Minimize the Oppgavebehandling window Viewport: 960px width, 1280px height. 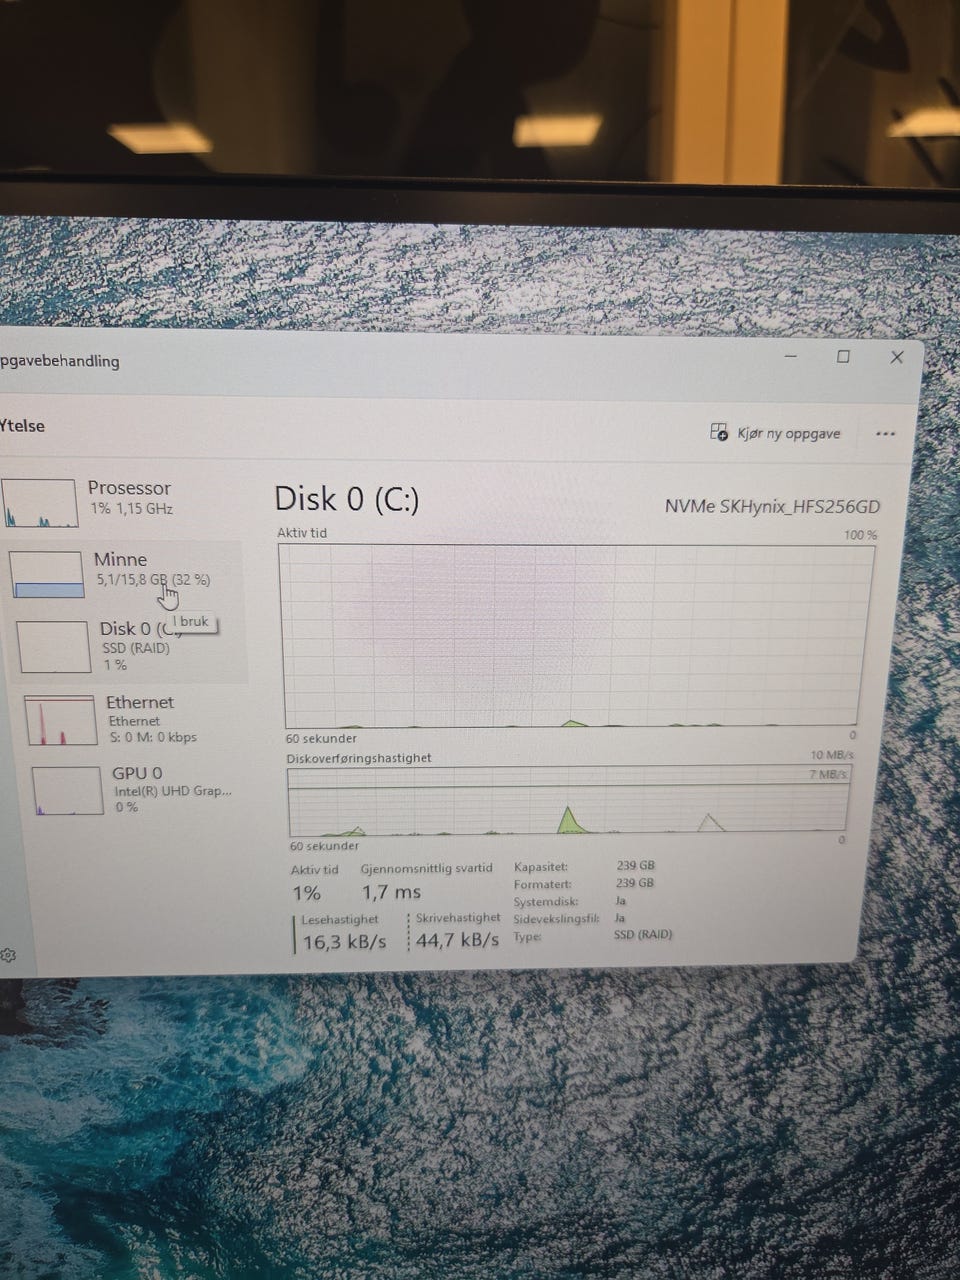click(x=791, y=357)
